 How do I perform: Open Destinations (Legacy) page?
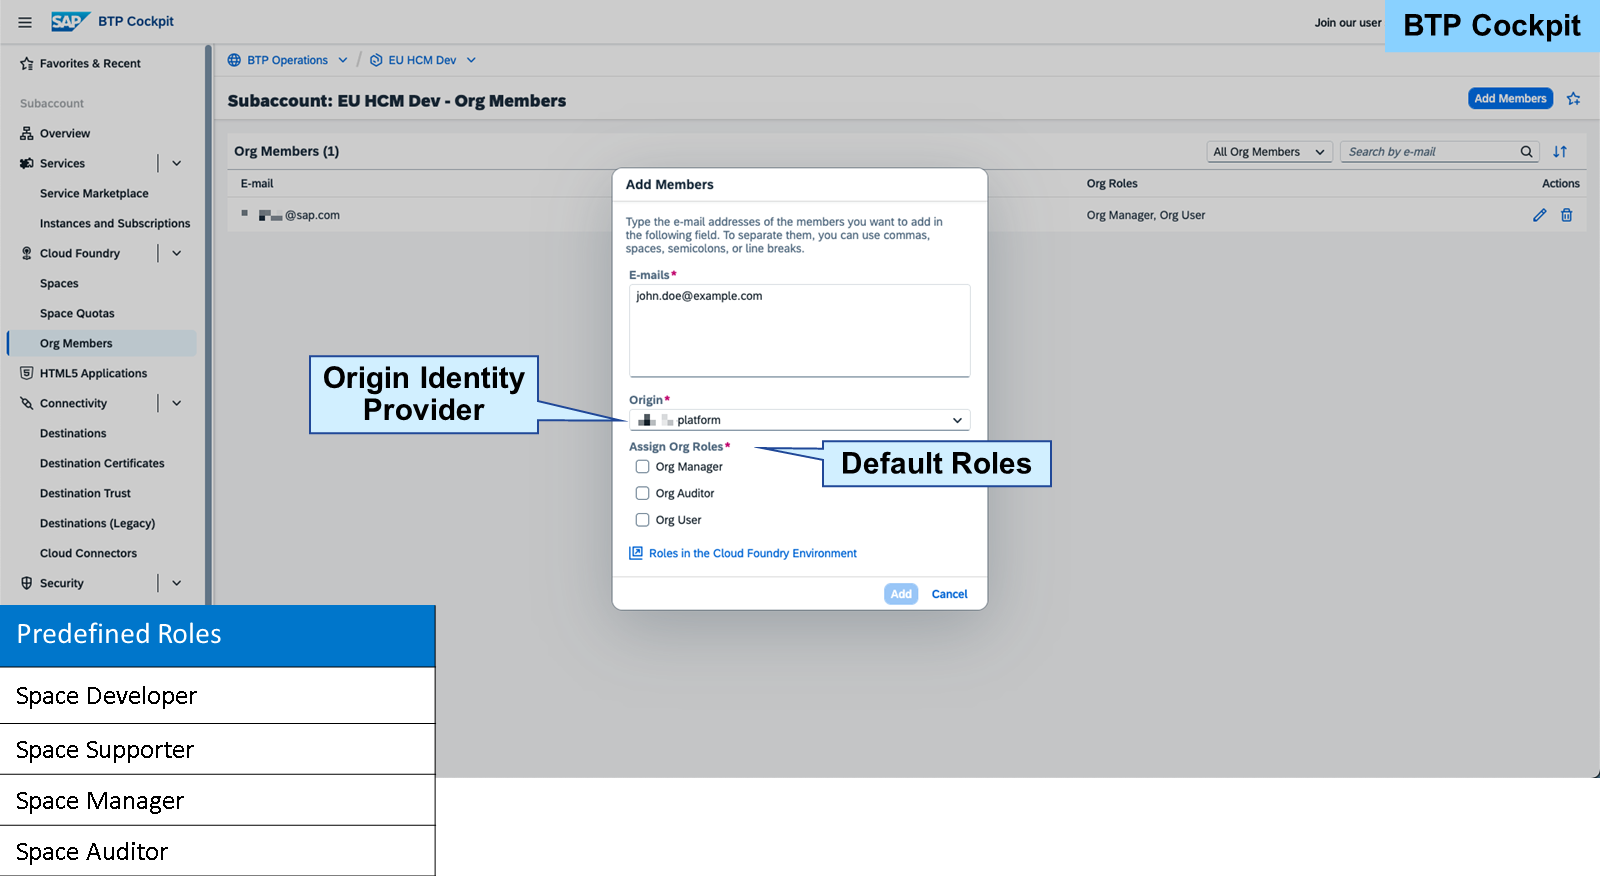[97, 523]
